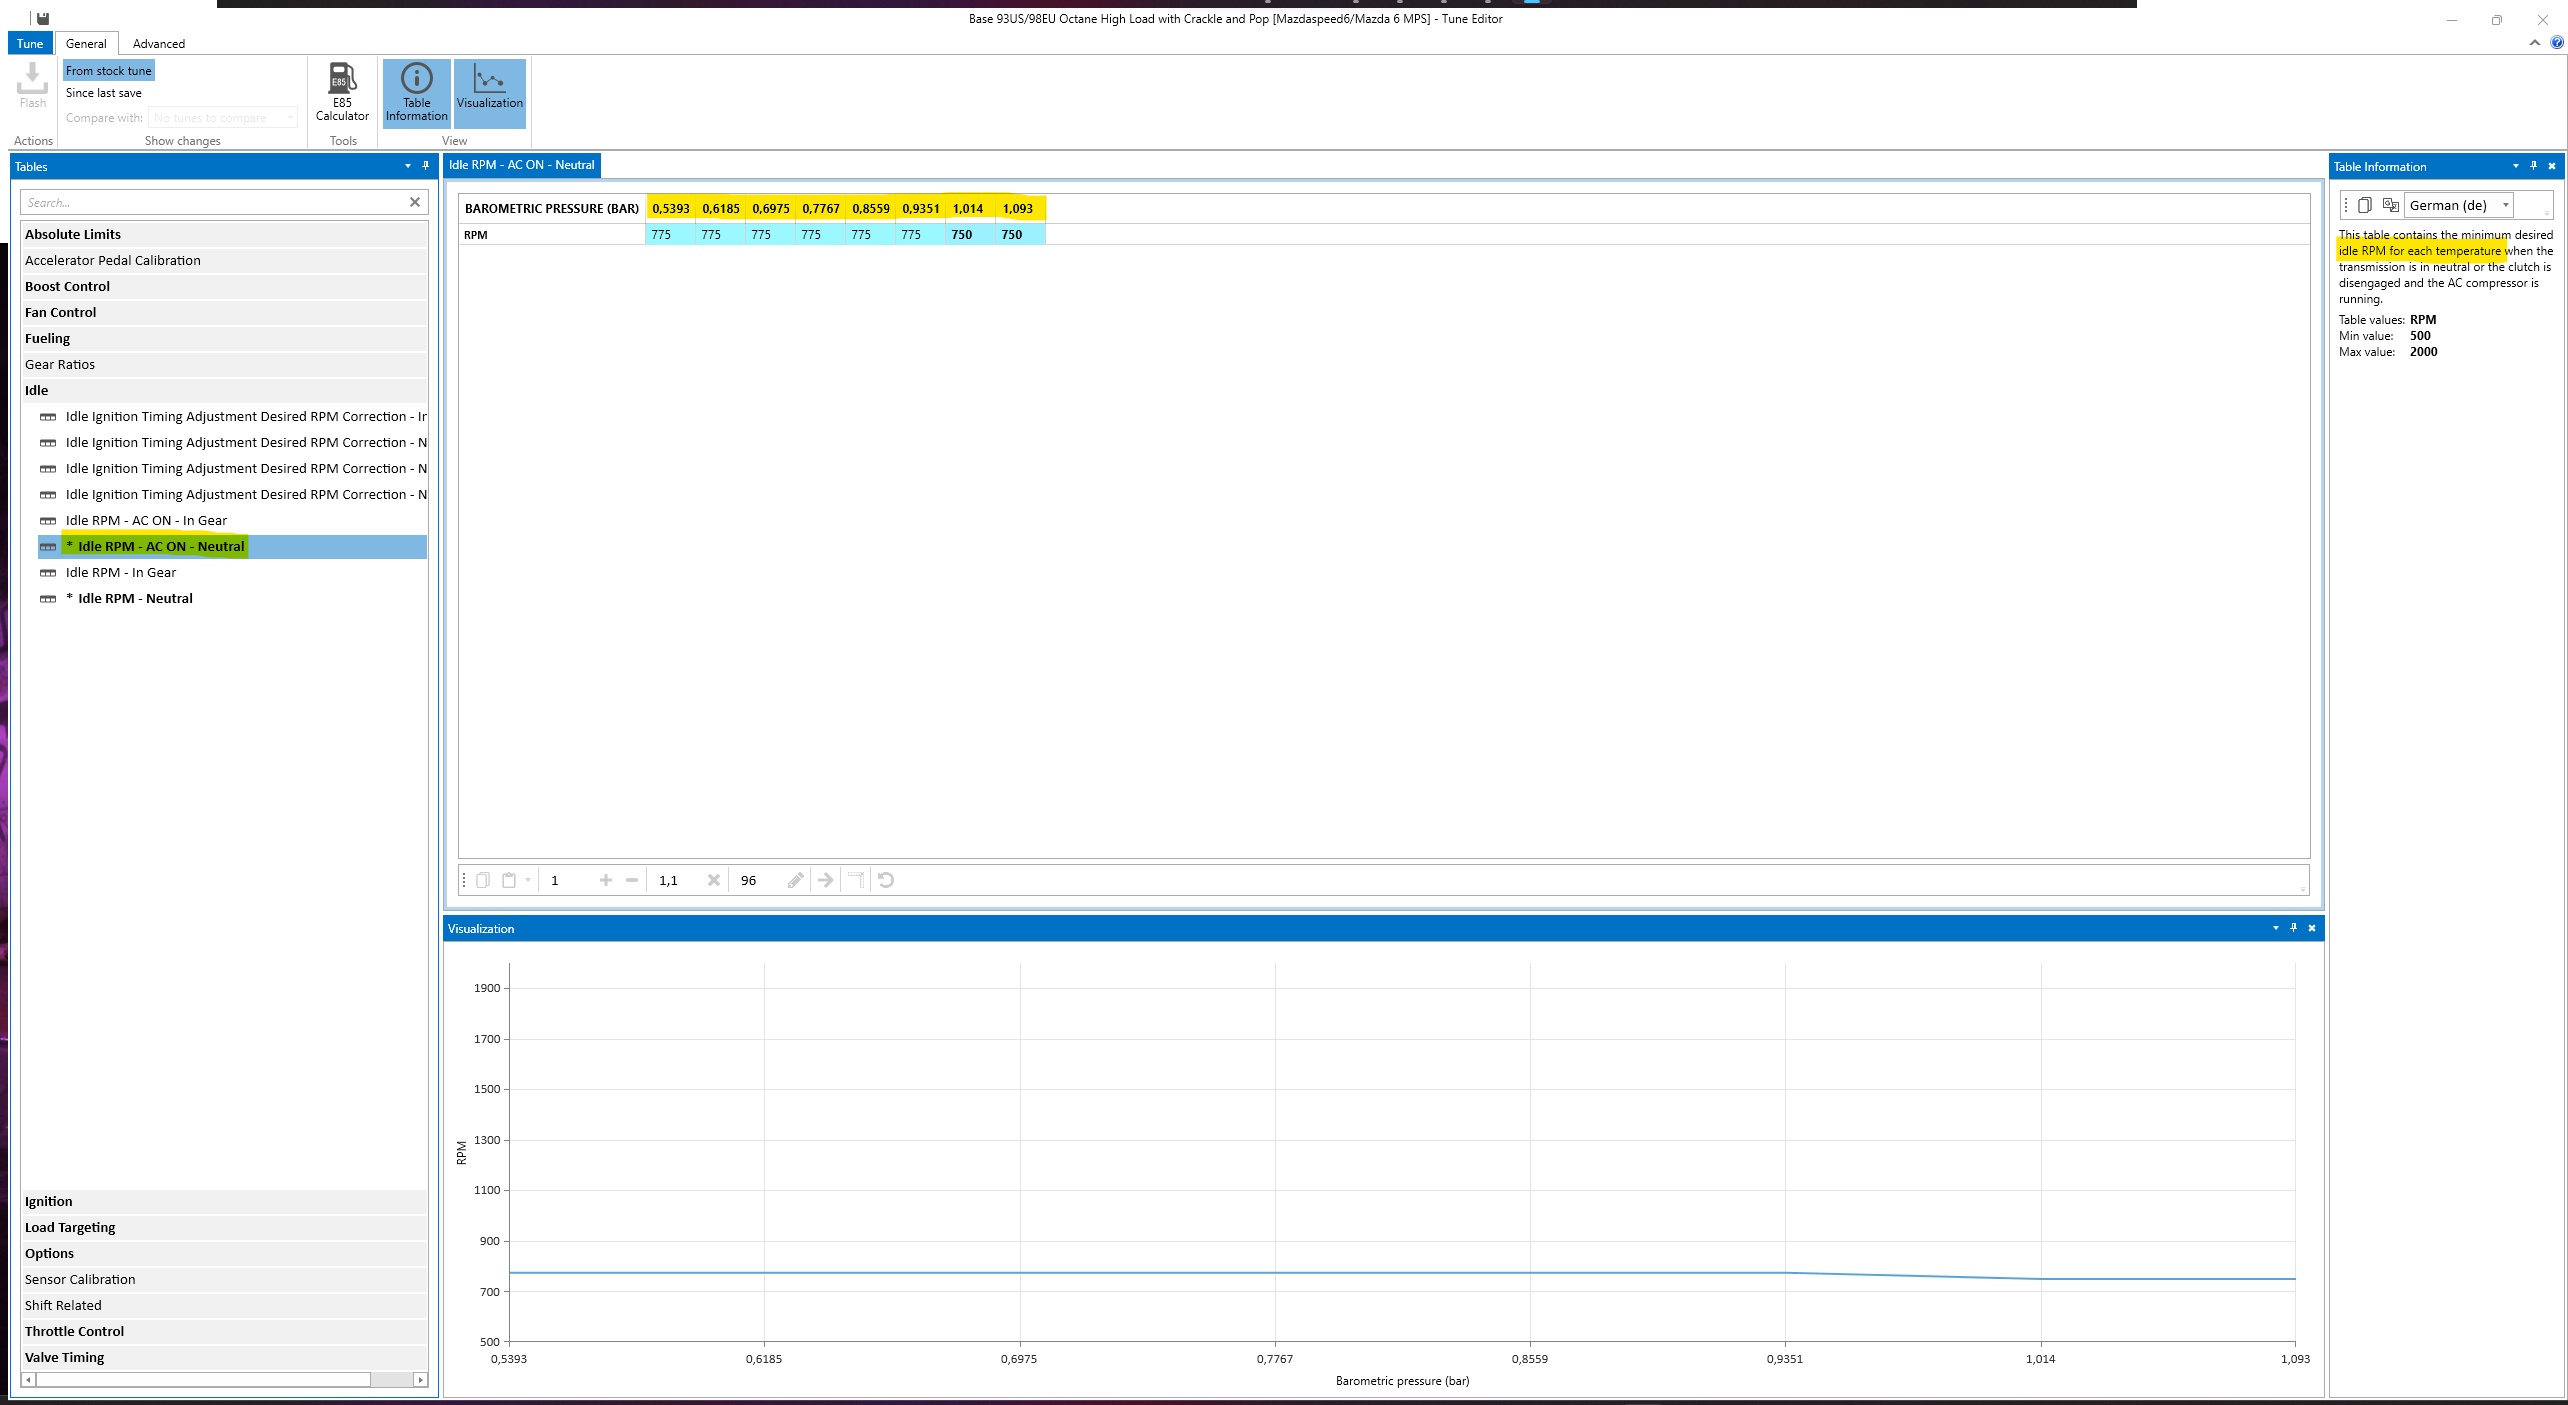
Task: Open the German (de) language dropdown
Action: tap(2506, 205)
